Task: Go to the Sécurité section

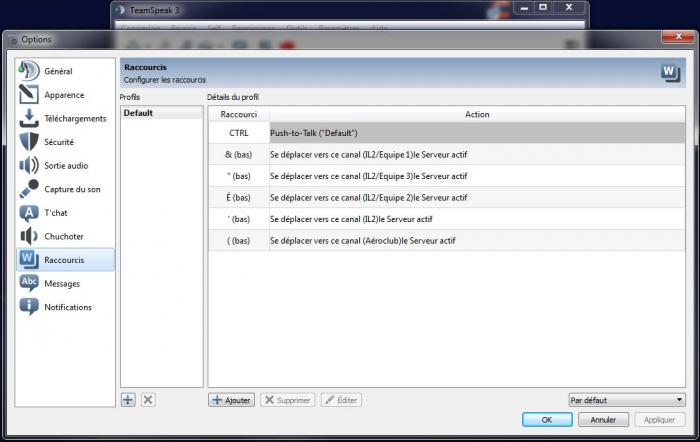Action: [x=59, y=142]
